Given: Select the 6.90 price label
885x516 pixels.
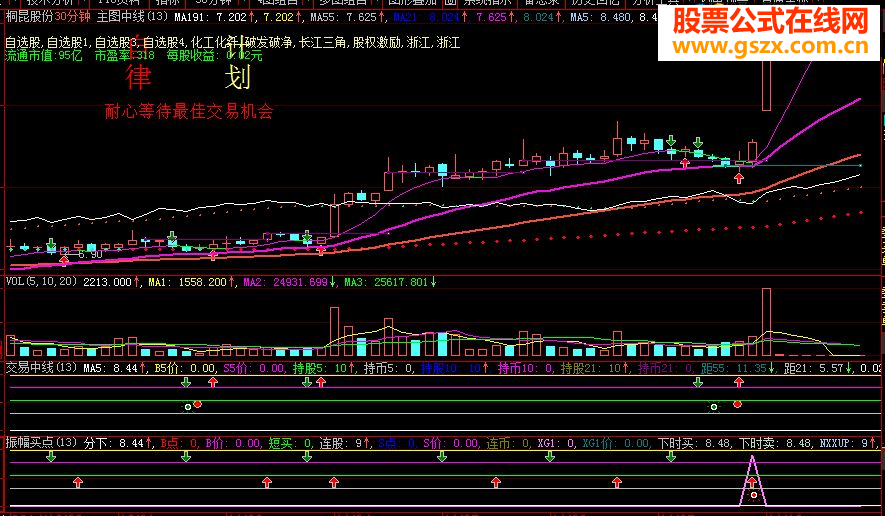Looking at the screenshot, I should click(91, 255).
